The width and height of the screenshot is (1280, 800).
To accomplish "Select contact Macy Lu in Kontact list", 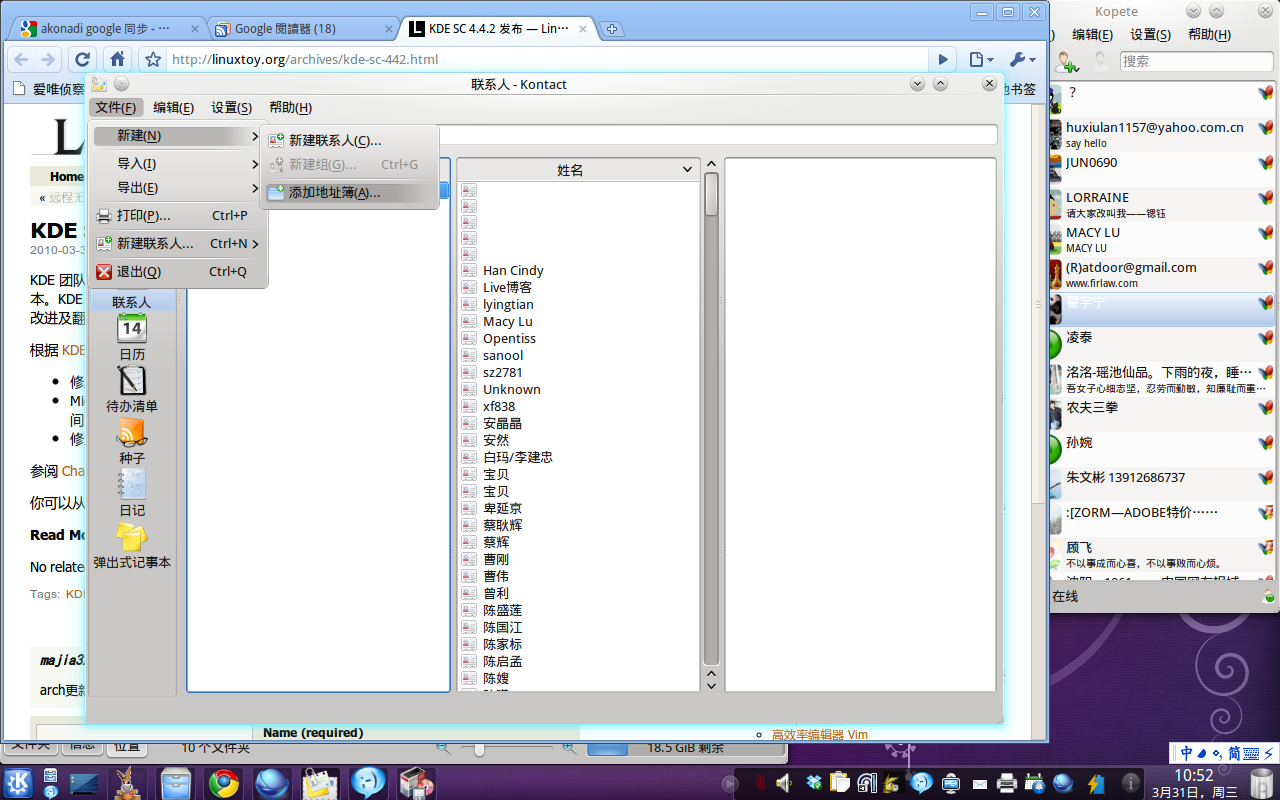I will (x=507, y=322).
